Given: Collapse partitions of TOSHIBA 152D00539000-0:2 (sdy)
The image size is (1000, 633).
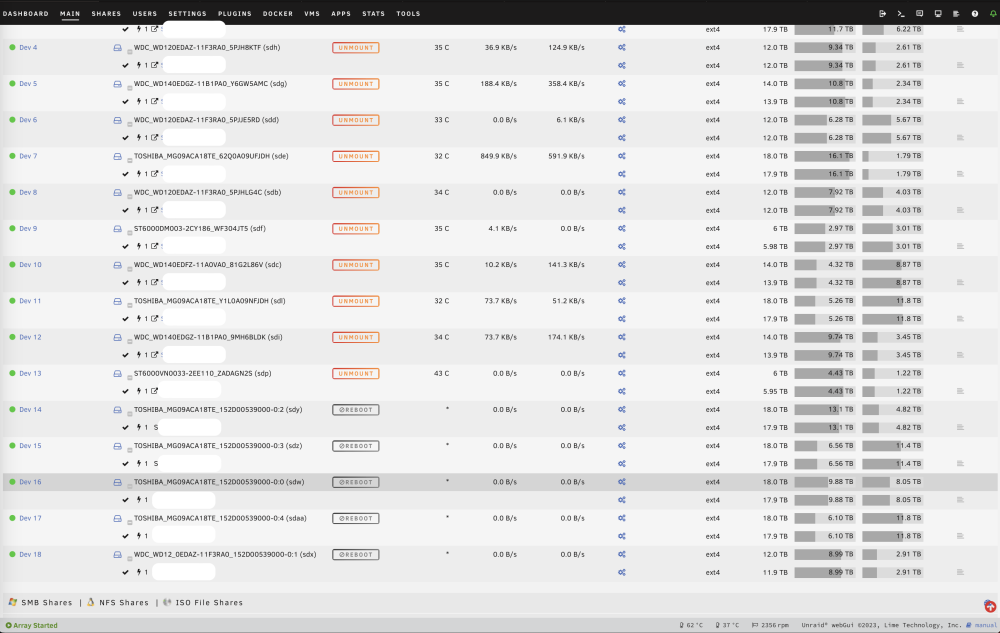Looking at the screenshot, I should pyautogui.click(x=129, y=413).
